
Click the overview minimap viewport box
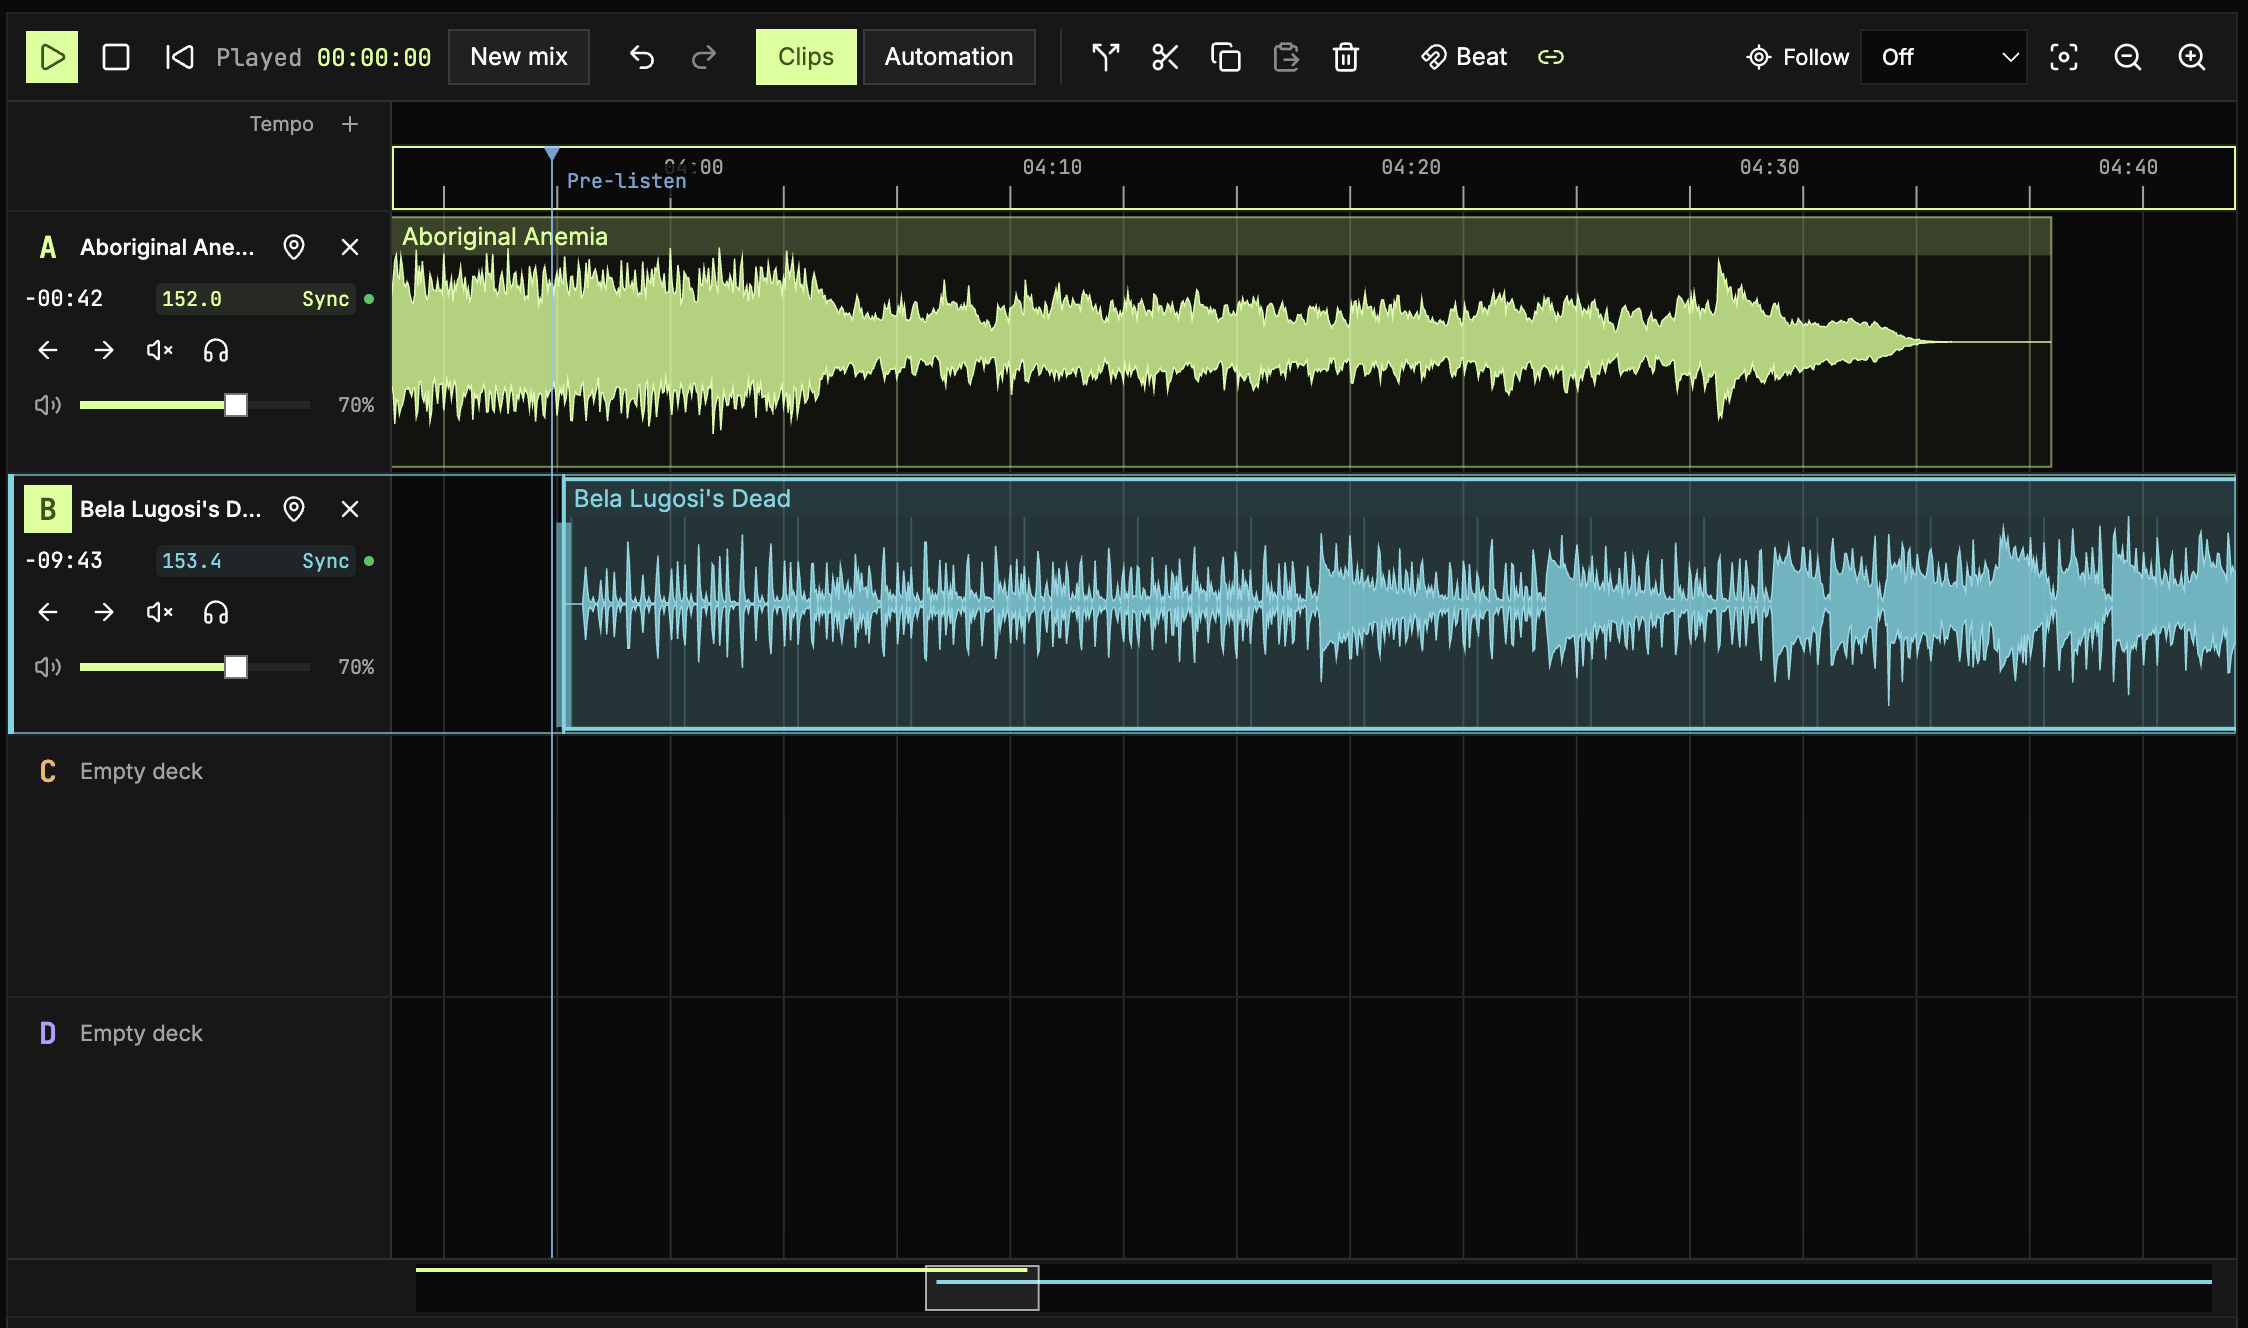click(x=982, y=1287)
